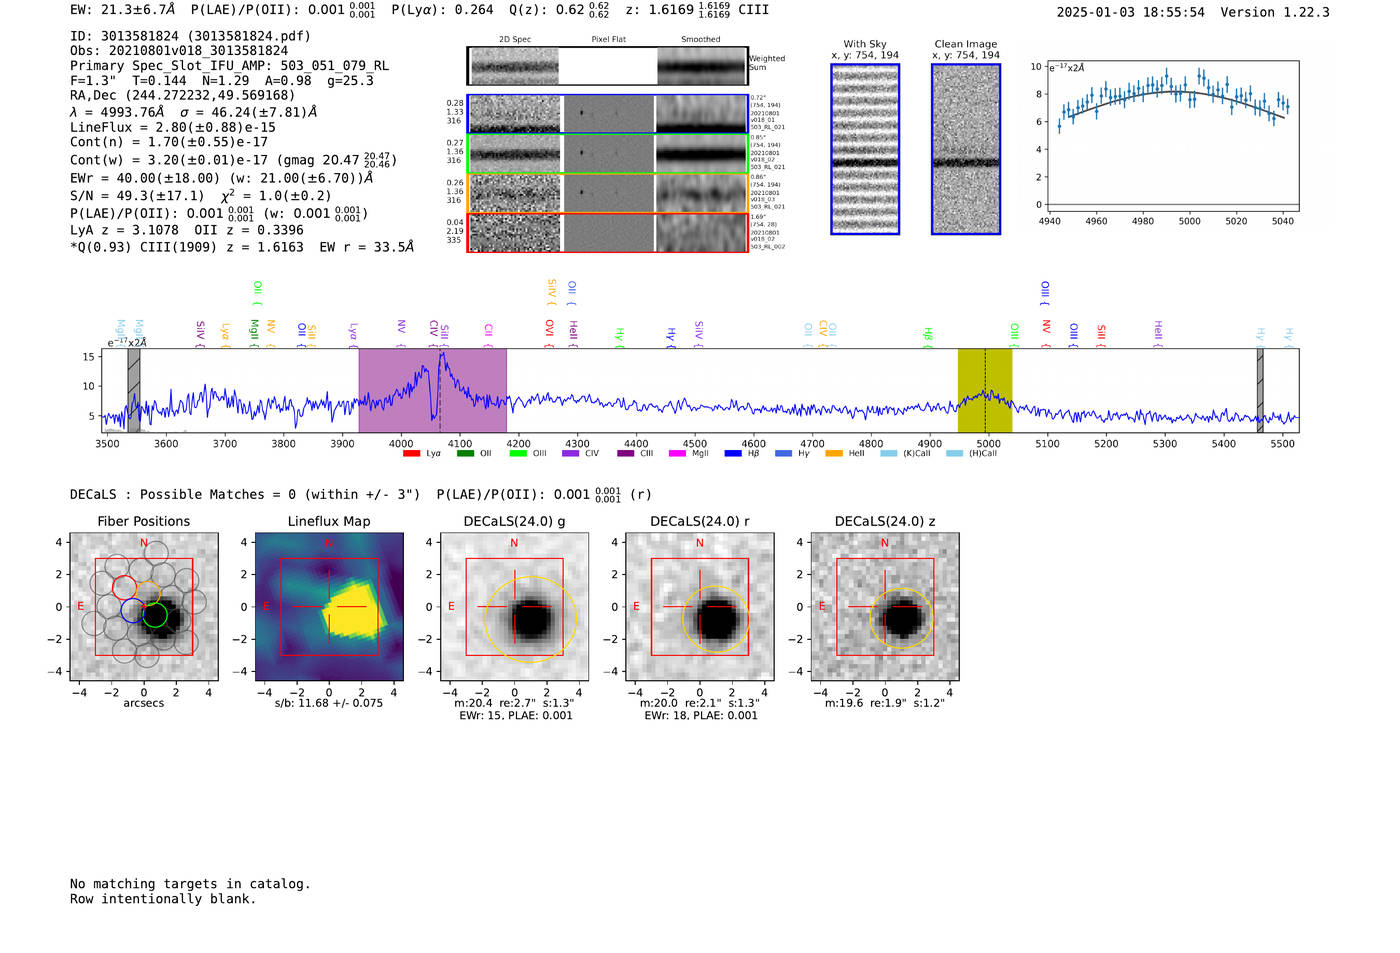
Task: Click the orange fiber circle in Fiber Positions
Action: point(148,593)
